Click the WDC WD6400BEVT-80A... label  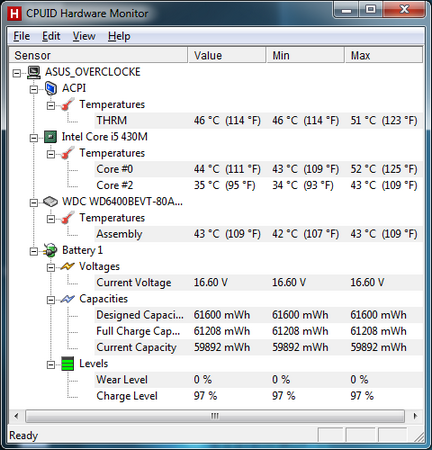tap(122, 202)
